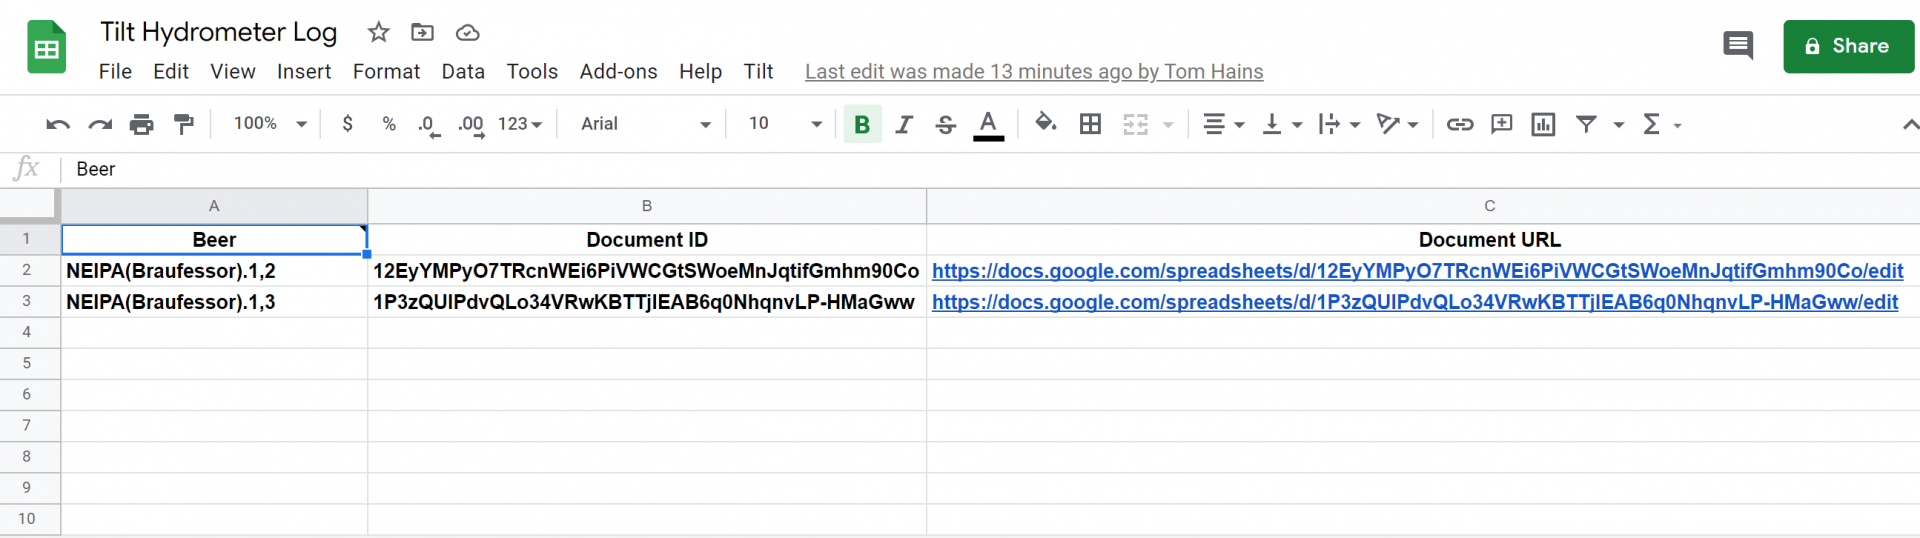Open text rotation dropdown
1920x538 pixels.
(x=1397, y=124)
